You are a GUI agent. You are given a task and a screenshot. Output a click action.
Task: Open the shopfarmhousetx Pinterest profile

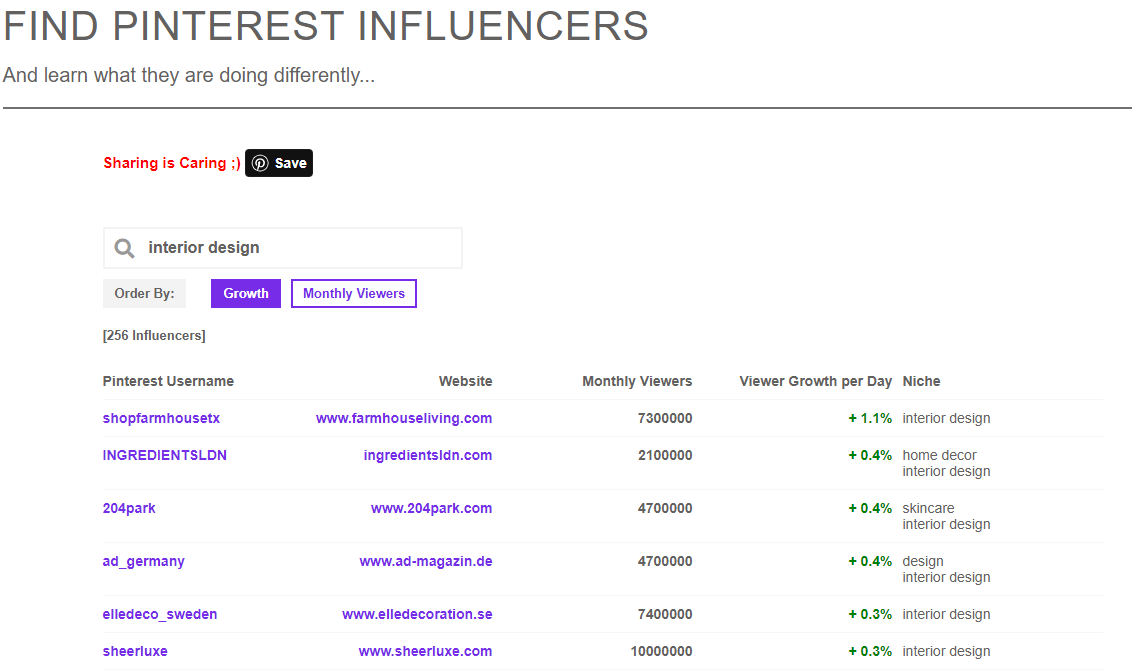tap(161, 418)
